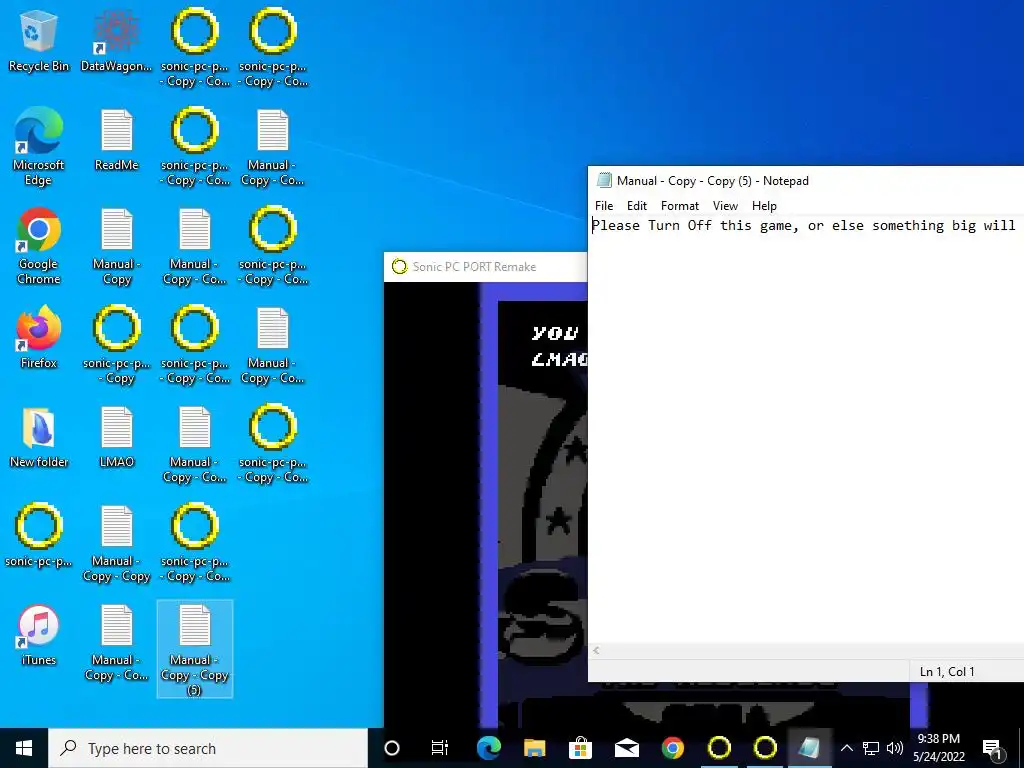Open the Action Center notifications icon

click(992, 748)
